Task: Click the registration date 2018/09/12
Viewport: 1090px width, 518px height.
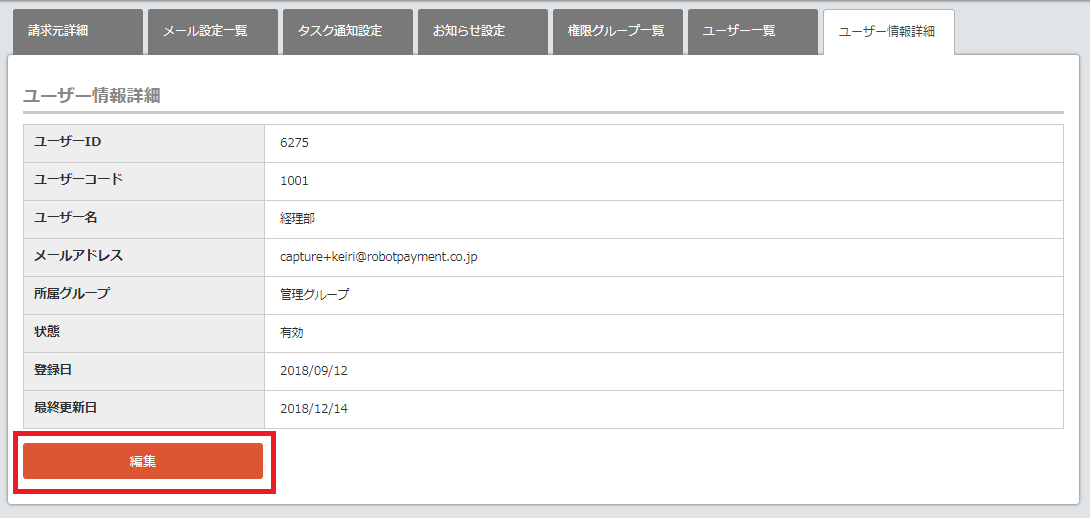Action: (x=314, y=371)
